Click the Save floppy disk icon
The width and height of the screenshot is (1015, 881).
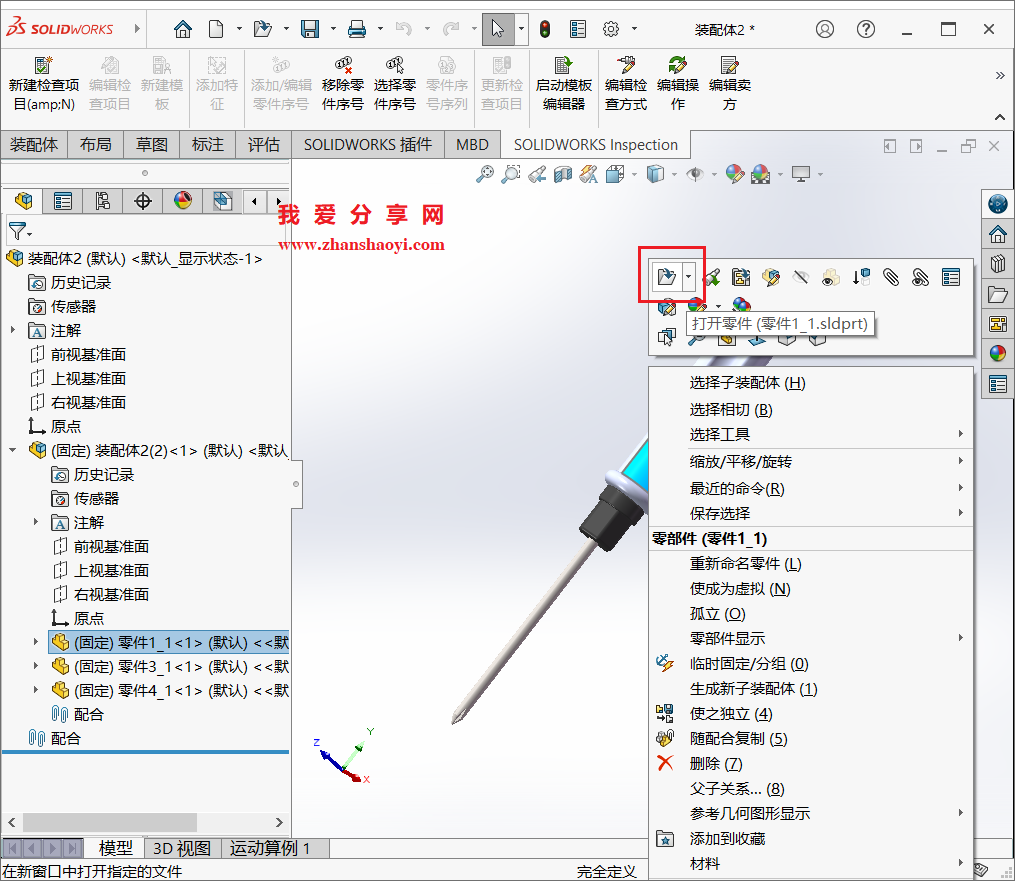pos(310,29)
